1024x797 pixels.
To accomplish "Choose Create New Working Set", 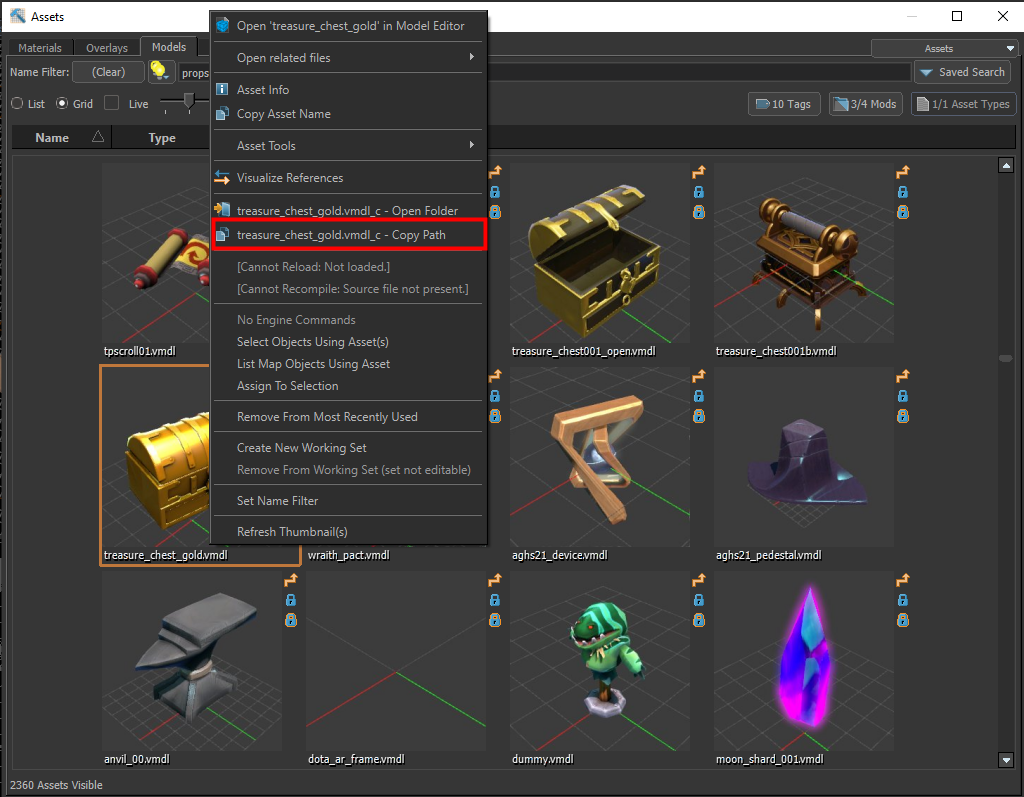I will point(348,447).
